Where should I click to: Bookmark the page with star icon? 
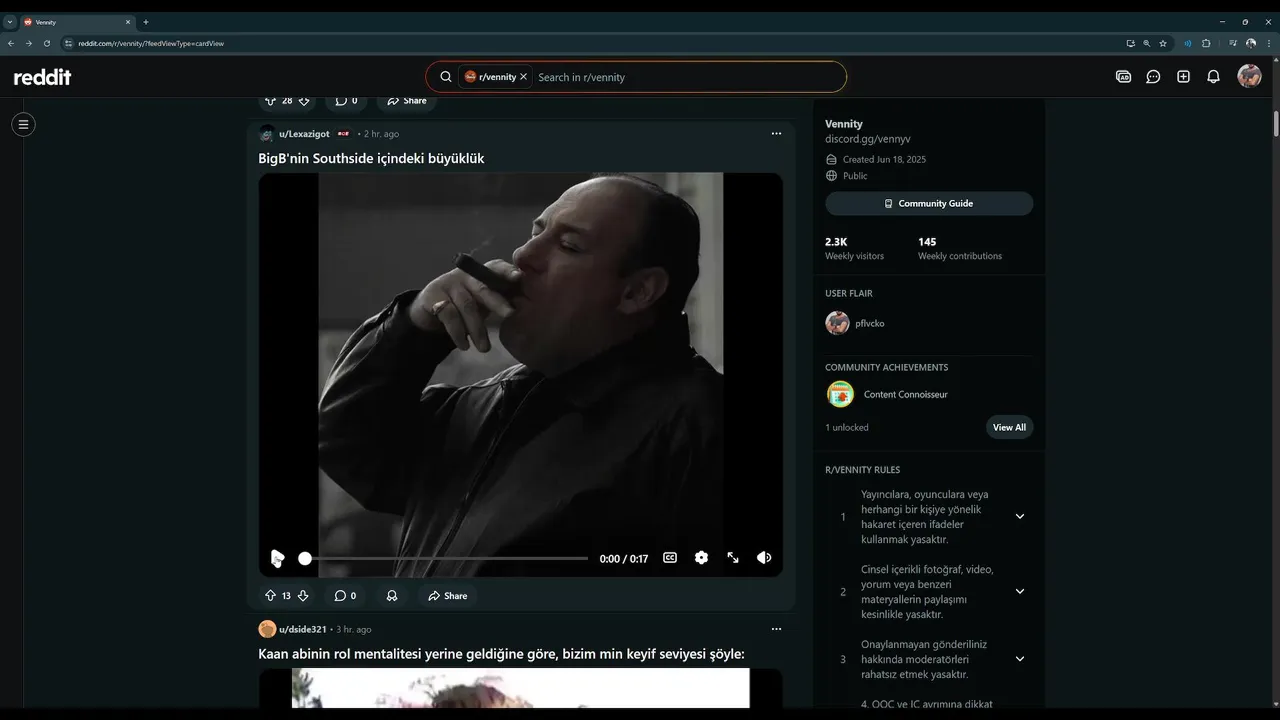pos(1163,43)
